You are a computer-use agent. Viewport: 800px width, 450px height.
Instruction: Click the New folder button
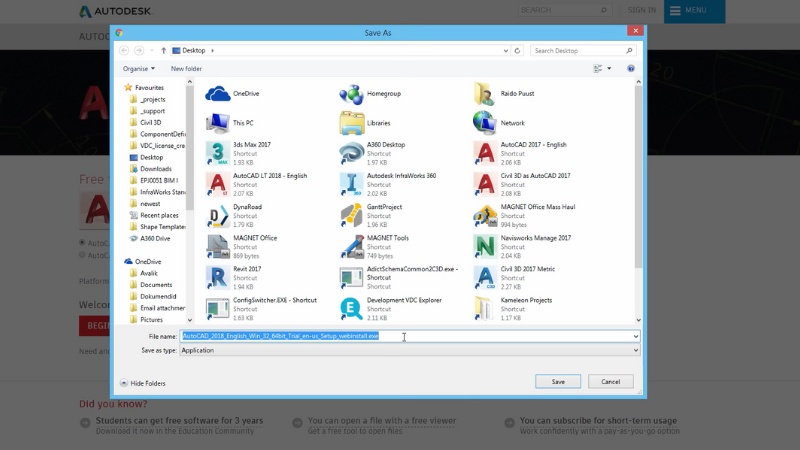pos(186,68)
